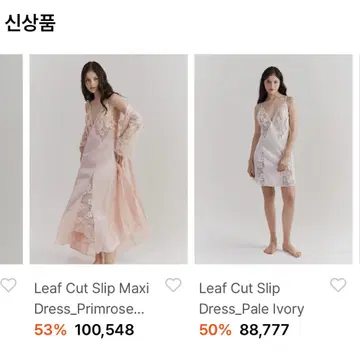The image size is (360, 360).
Task: Click the 'Dress_Primrose...' truncated product name
Action: click(89, 309)
